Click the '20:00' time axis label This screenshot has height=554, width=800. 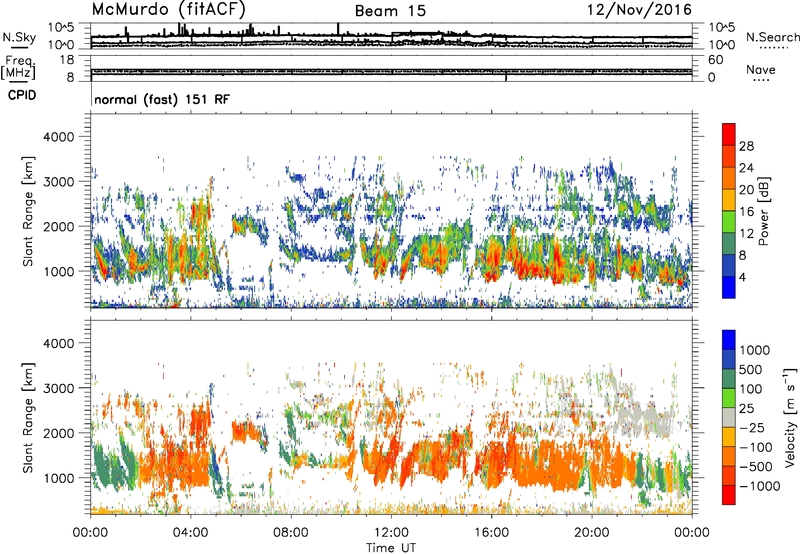[592, 533]
